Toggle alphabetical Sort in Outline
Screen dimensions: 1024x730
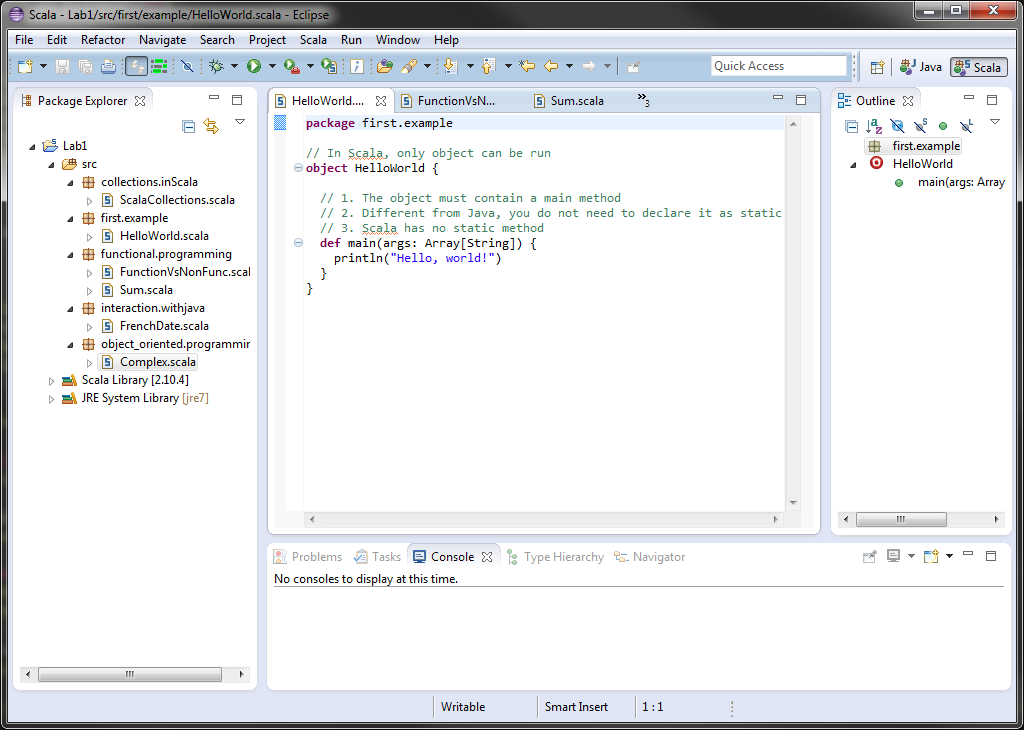874,126
